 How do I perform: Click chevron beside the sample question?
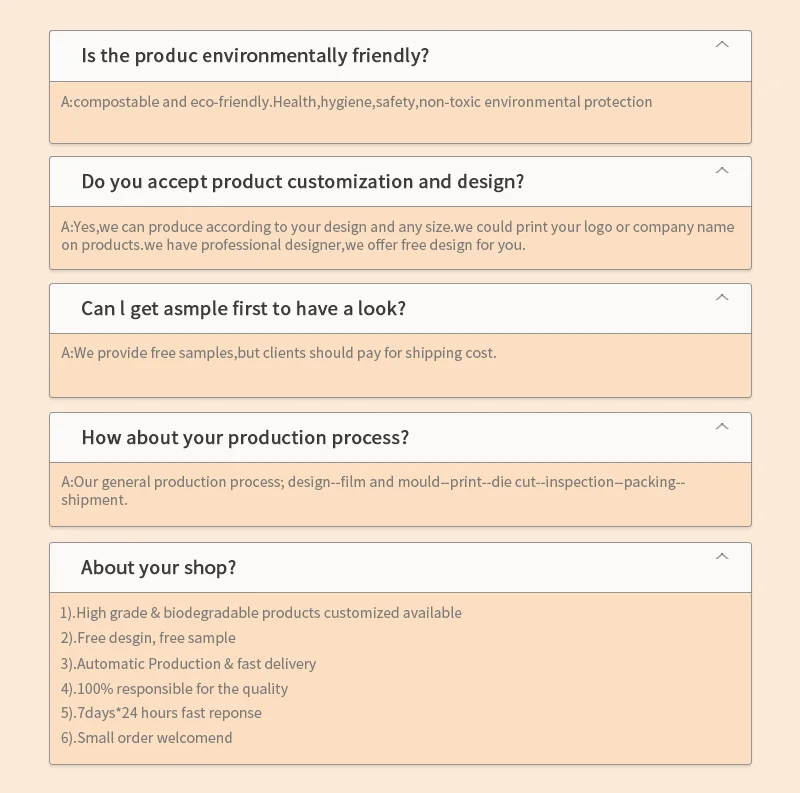[722, 298]
